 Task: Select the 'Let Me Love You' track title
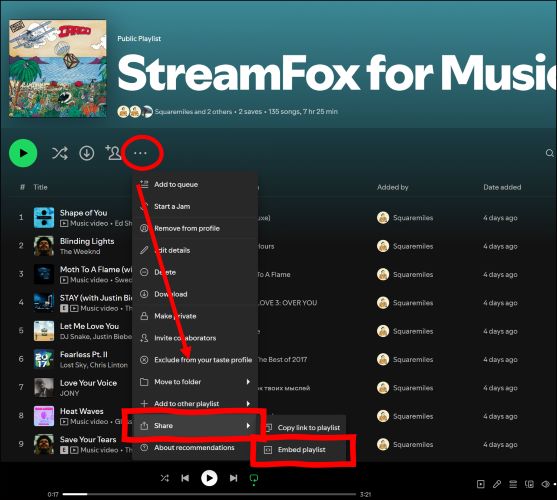[89, 326]
